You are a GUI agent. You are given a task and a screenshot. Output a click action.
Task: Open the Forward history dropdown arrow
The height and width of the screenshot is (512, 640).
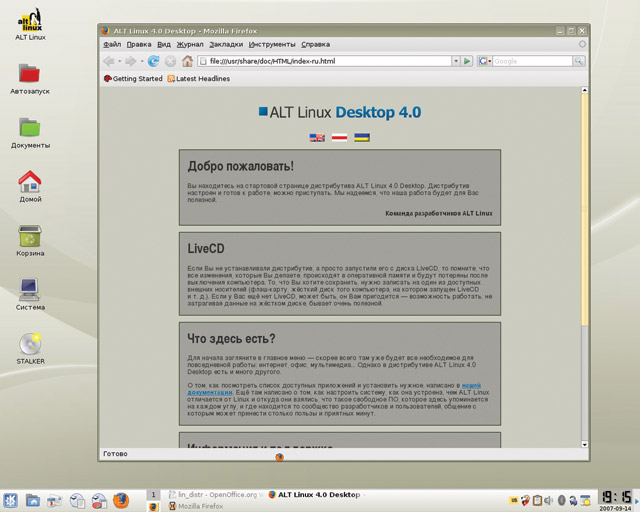coord(141,61)
